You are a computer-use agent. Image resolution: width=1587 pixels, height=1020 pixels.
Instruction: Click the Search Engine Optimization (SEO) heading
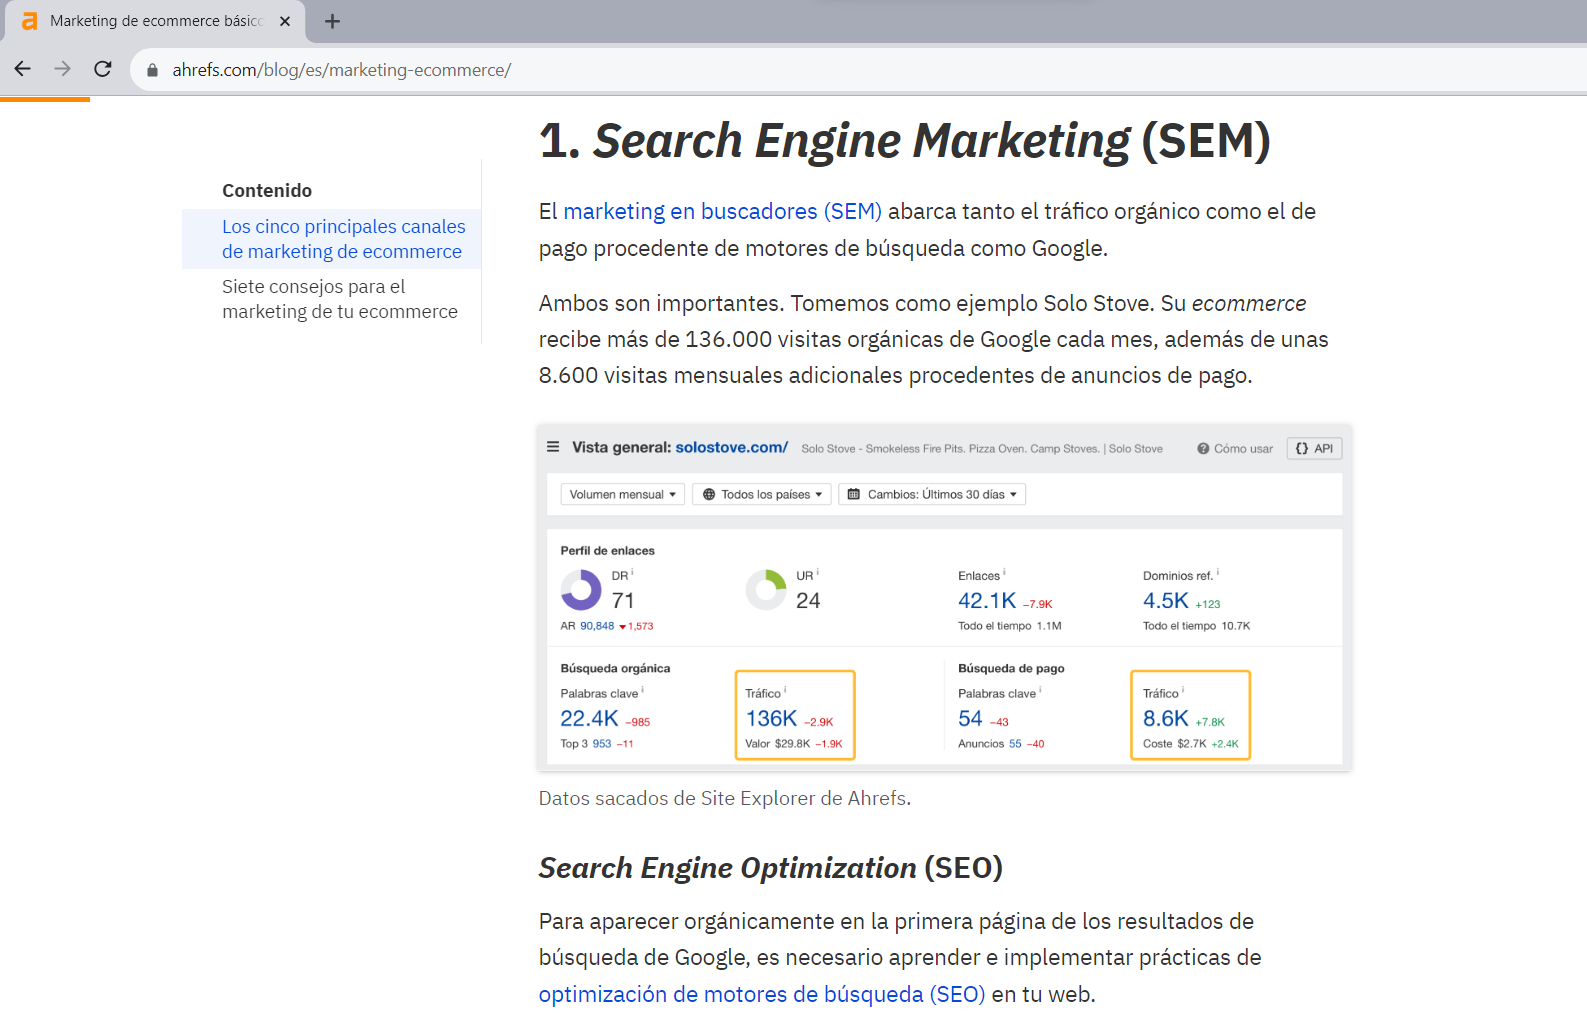point(770,868)
